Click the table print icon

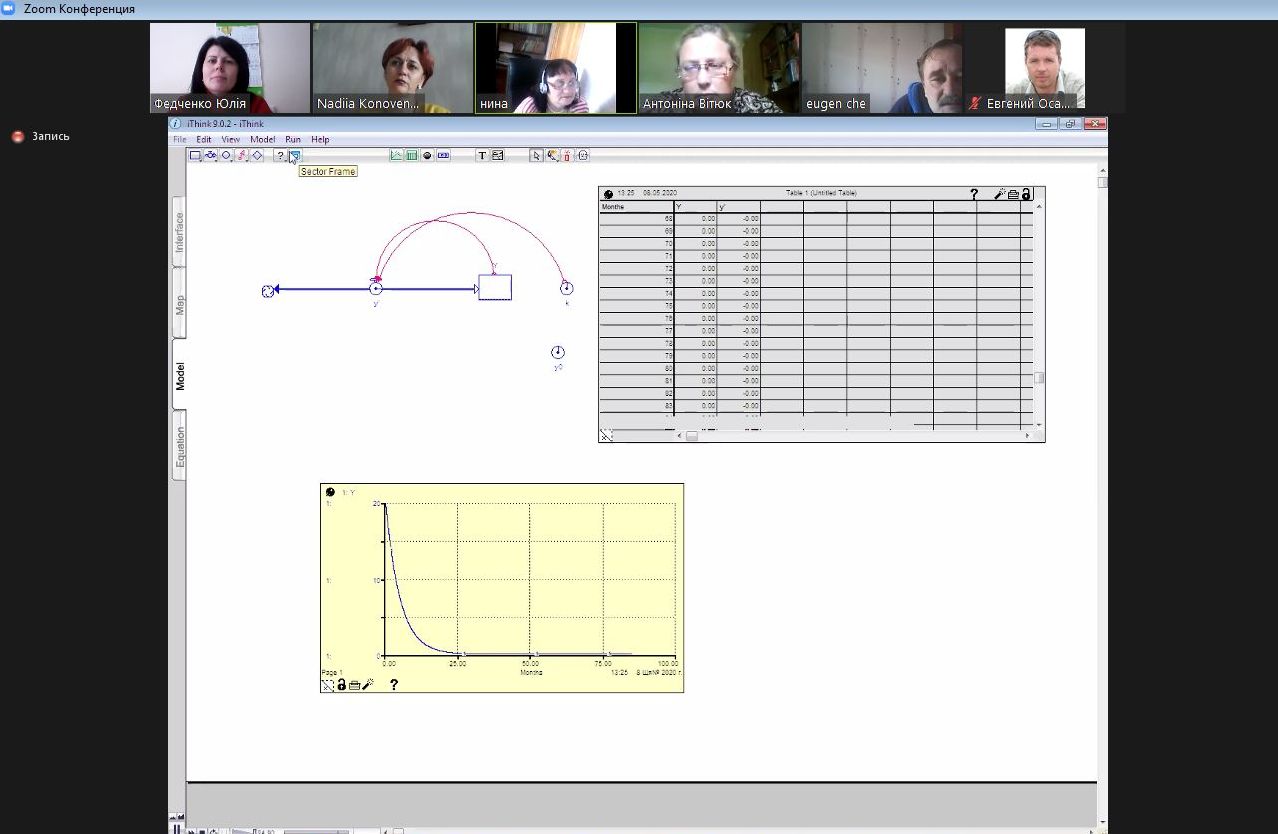click(x=1013, y=194)
